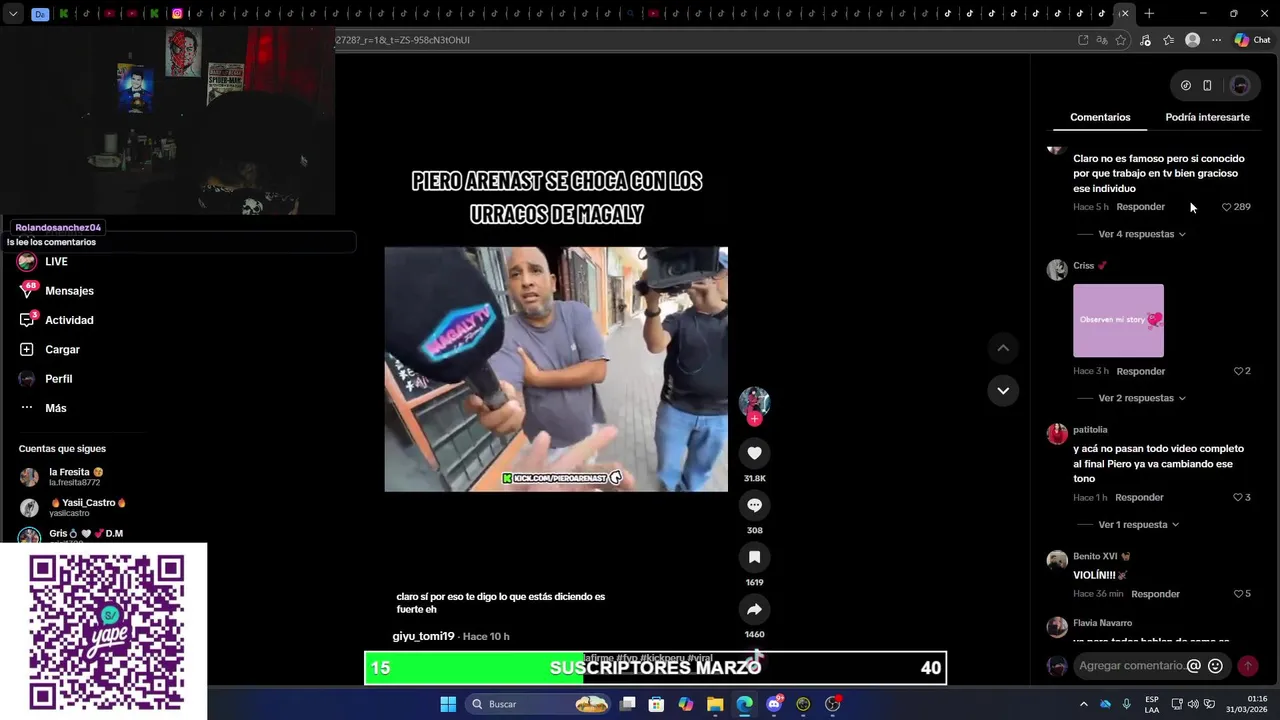This screenshot has height=720, width=1280.
Task: Expand Ver 1 respuesta replies
Action: pos(1139,524)
